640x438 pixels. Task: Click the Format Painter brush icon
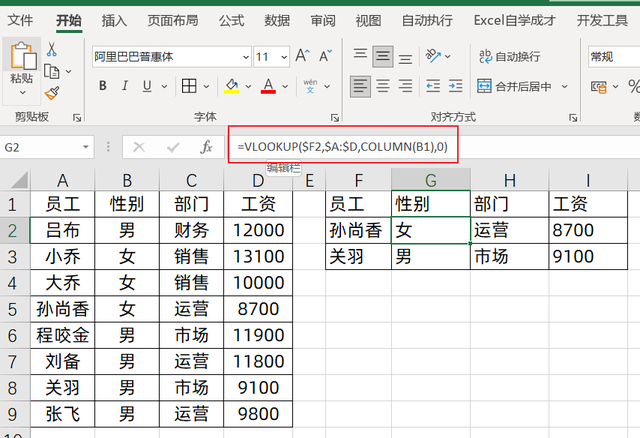click(x=51, y=93)
